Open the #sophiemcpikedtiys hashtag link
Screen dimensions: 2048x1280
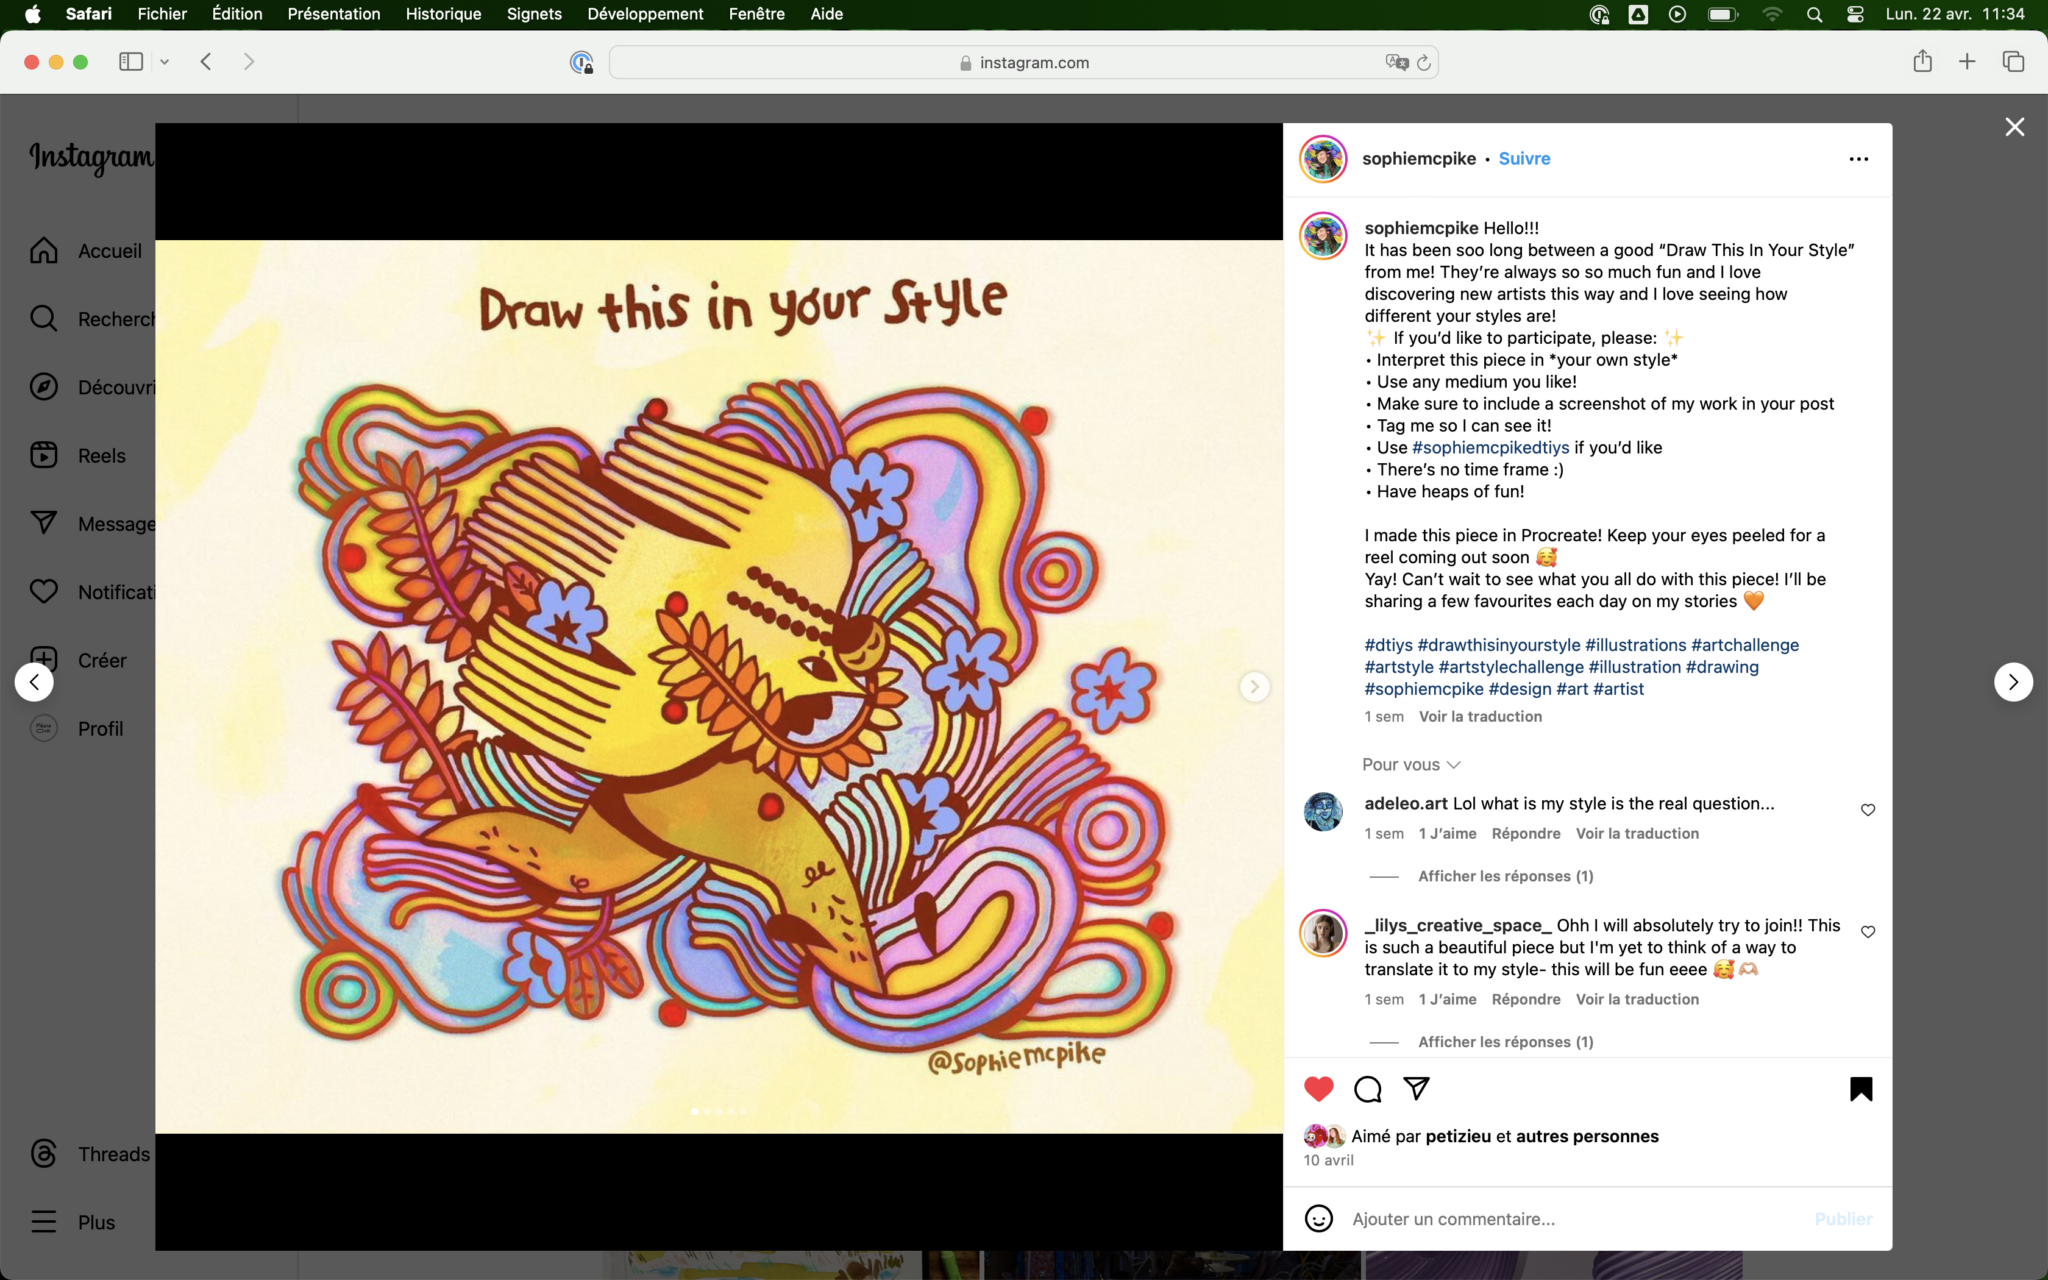[1490, 448]
